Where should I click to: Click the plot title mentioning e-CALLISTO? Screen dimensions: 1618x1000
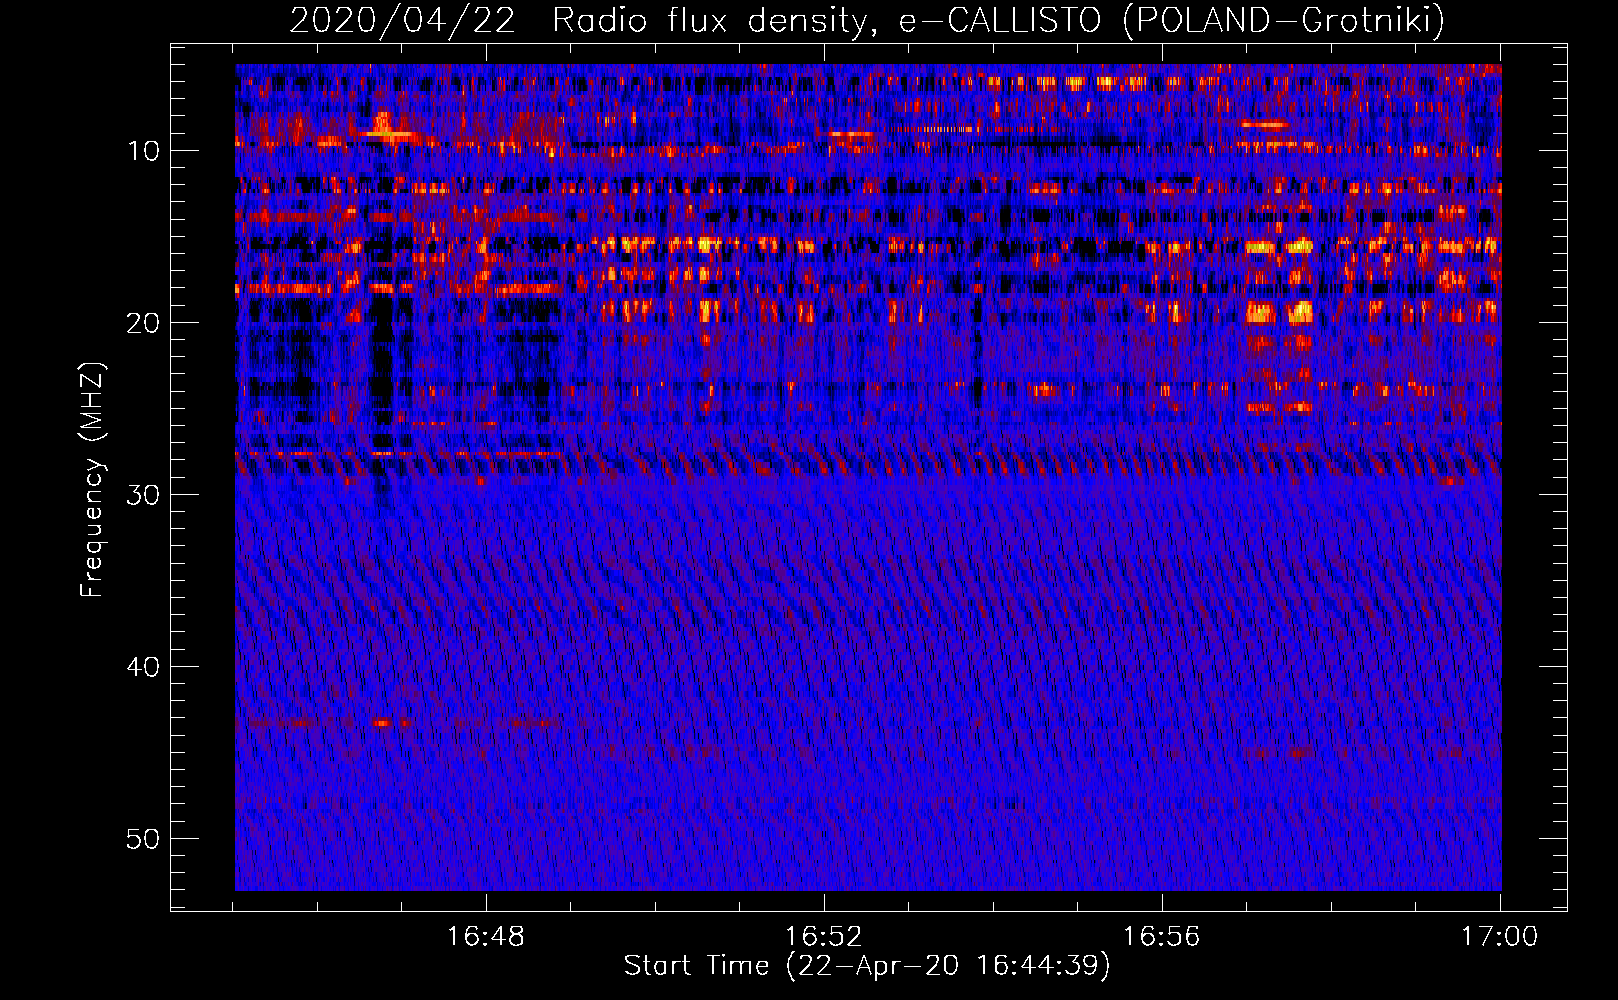[867, 20]
